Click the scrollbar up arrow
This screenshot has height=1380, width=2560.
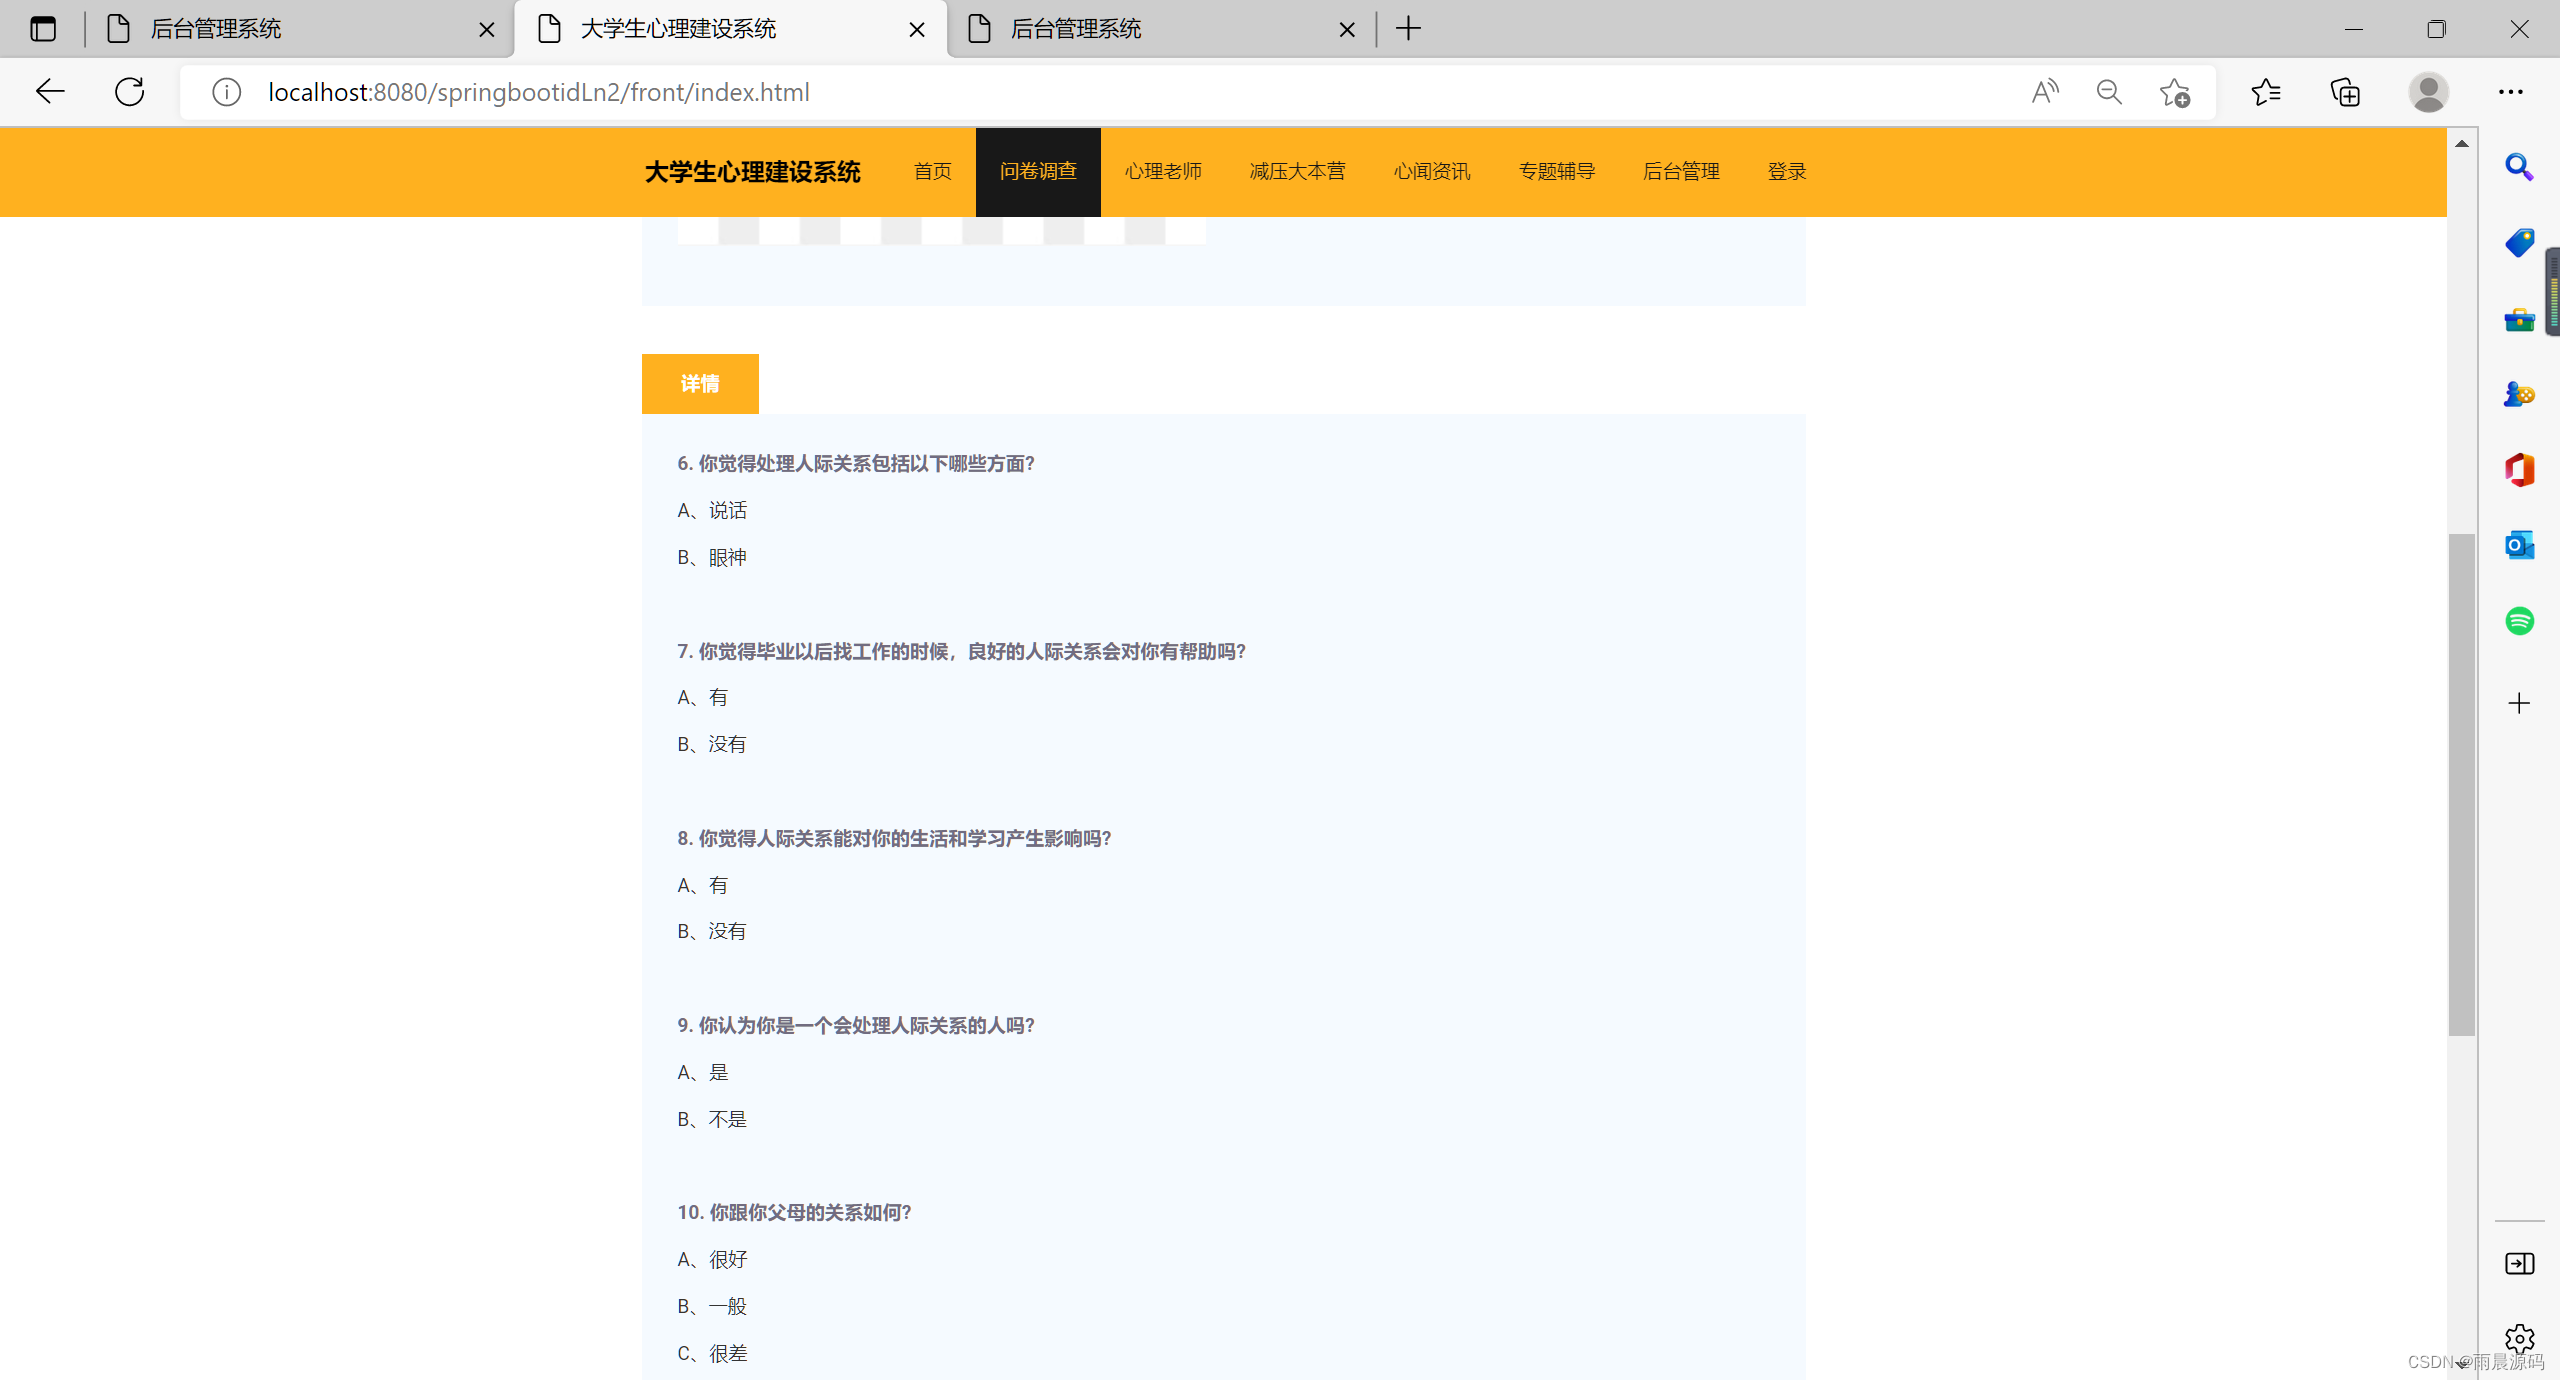click(2461, 144)
